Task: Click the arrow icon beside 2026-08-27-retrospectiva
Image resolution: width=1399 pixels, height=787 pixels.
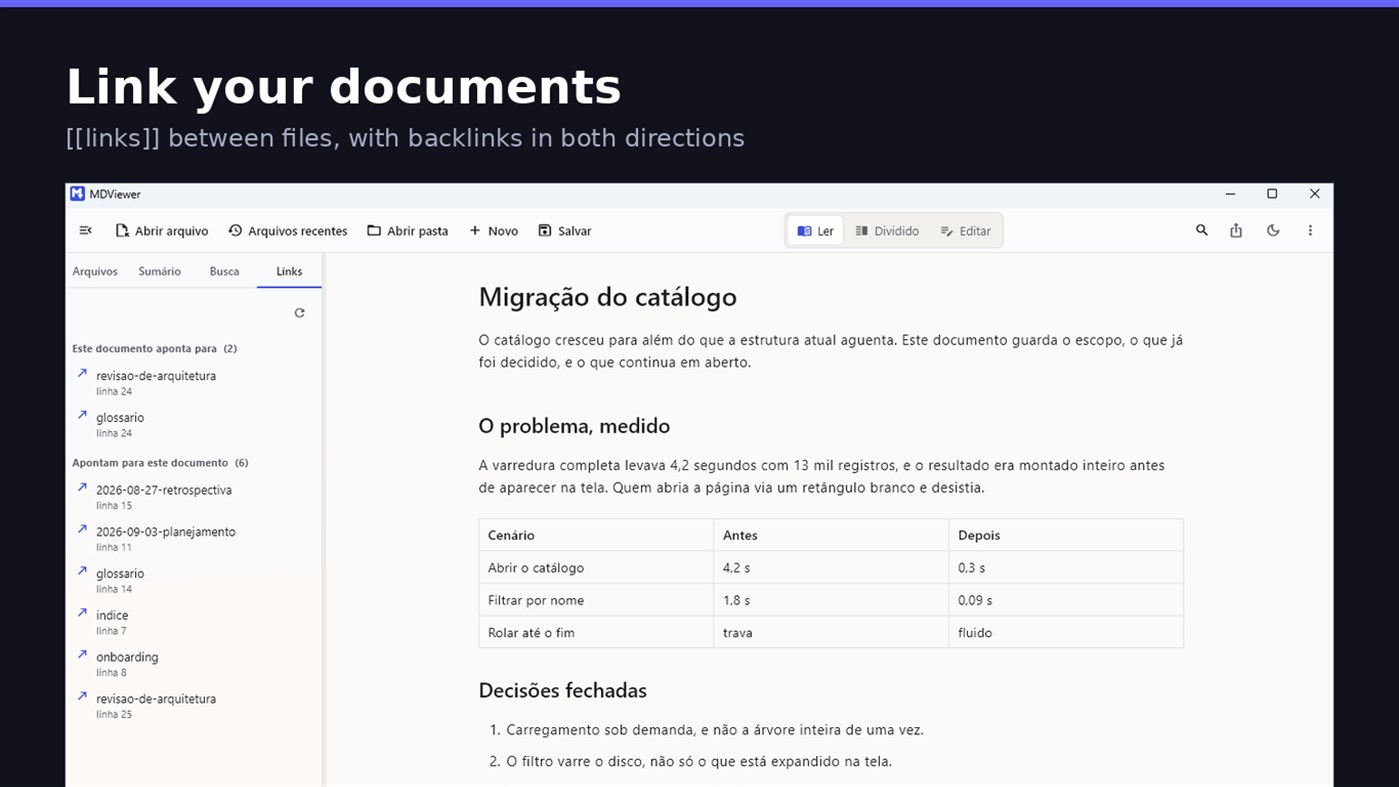Action: pyautogui.click(x=82, y=488)
